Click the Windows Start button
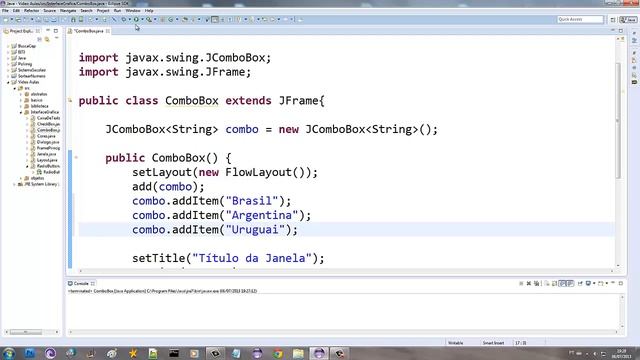 tap(9, 353)
